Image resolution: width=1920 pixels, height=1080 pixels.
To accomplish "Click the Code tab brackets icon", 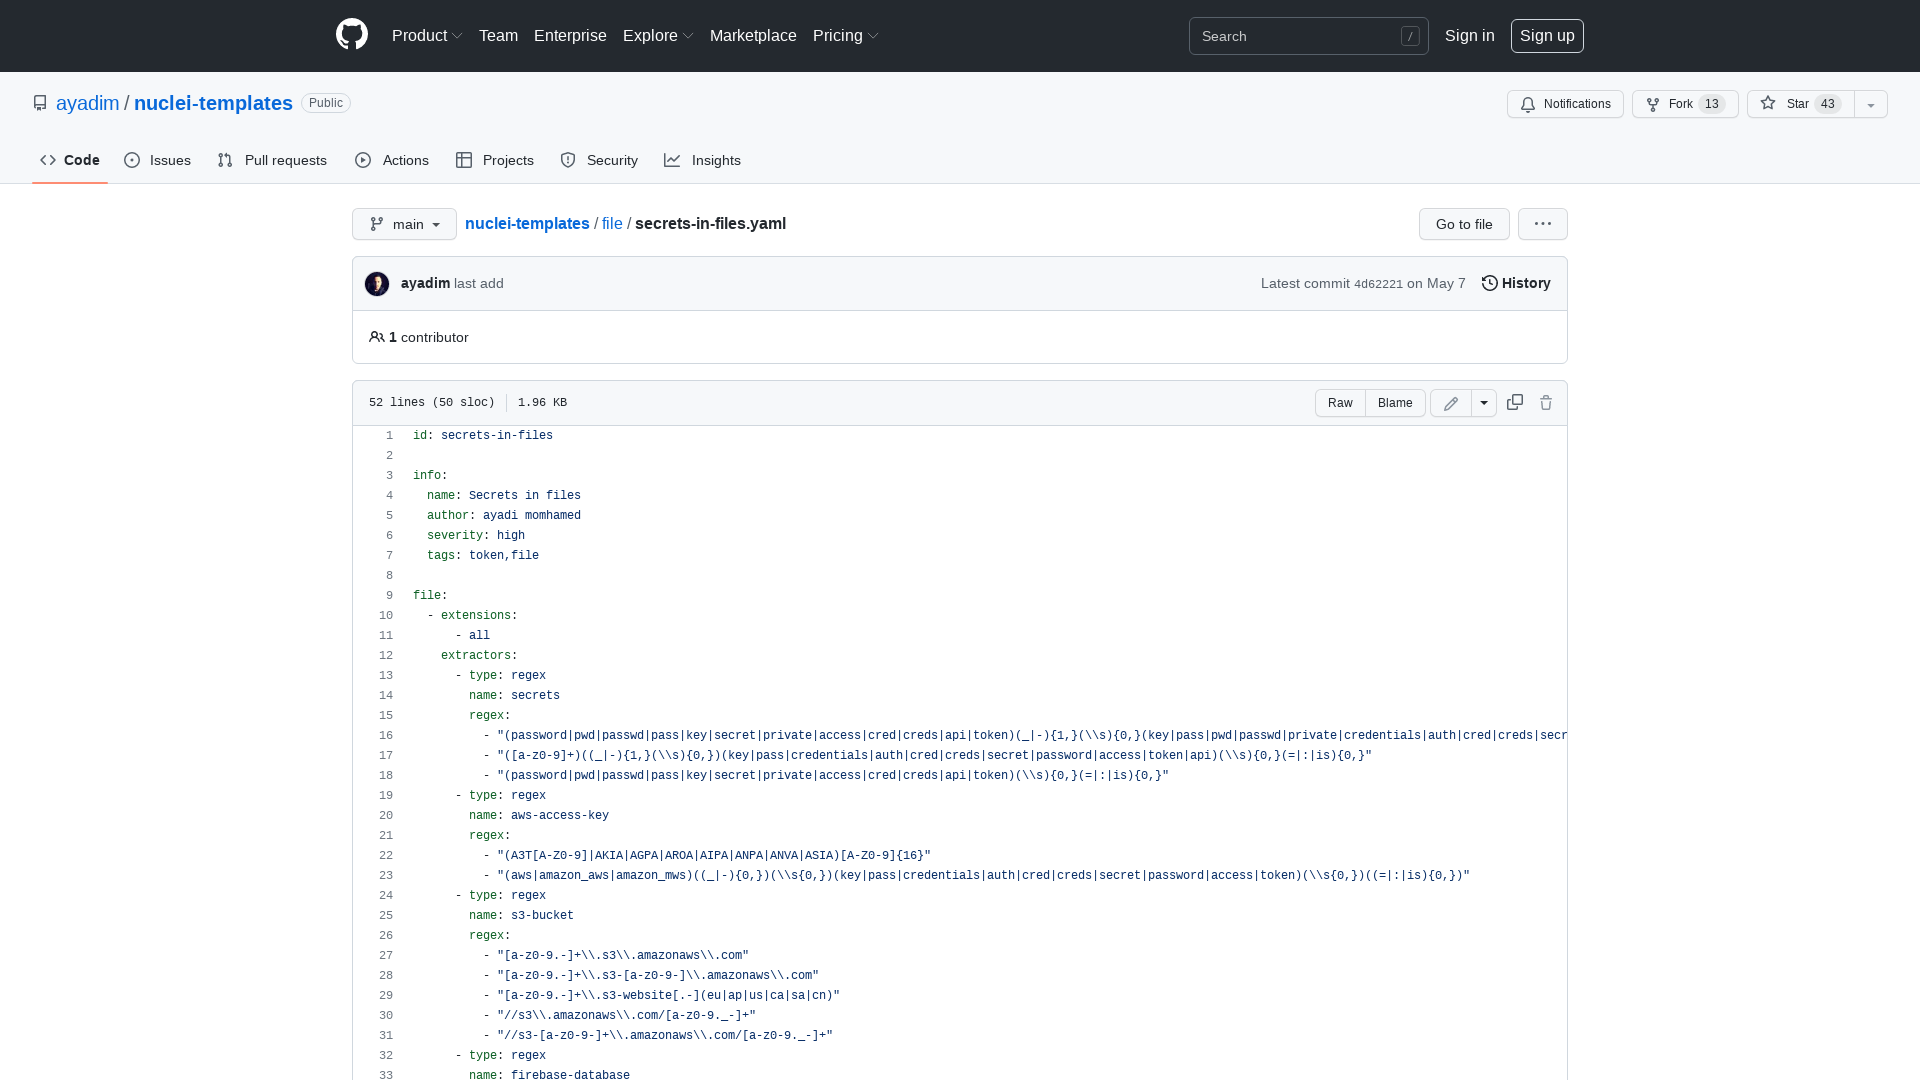I will point(48,160).
